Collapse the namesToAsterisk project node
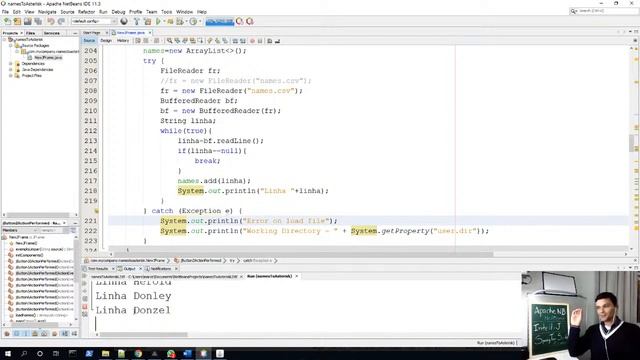 coord(5,40)
